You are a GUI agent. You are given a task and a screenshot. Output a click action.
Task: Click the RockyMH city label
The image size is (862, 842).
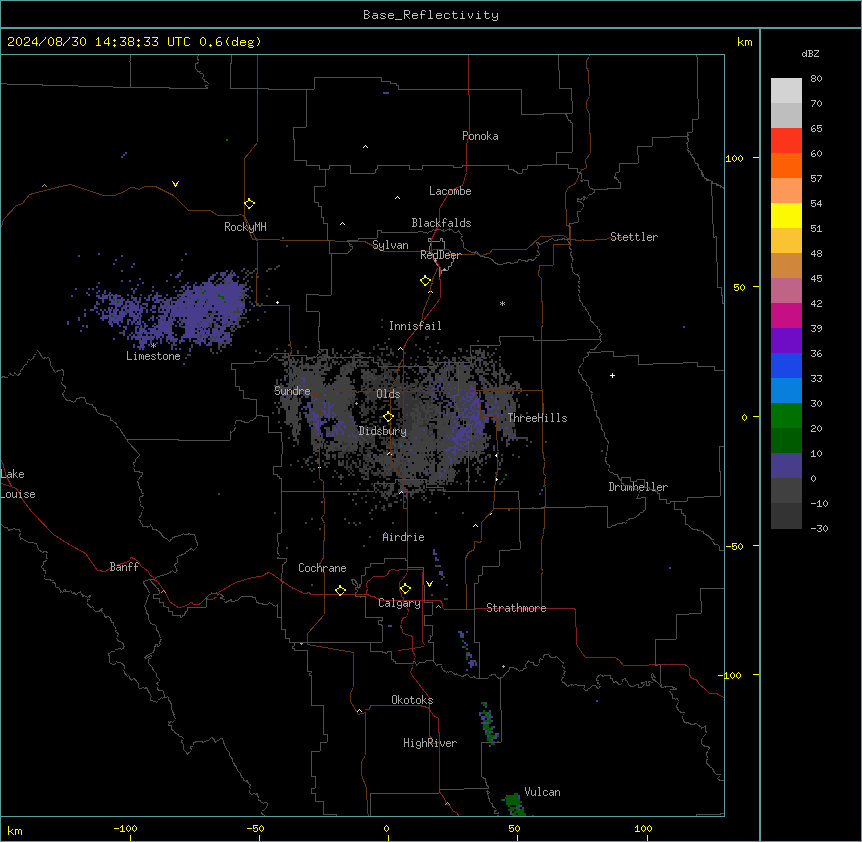coord(245,227)
